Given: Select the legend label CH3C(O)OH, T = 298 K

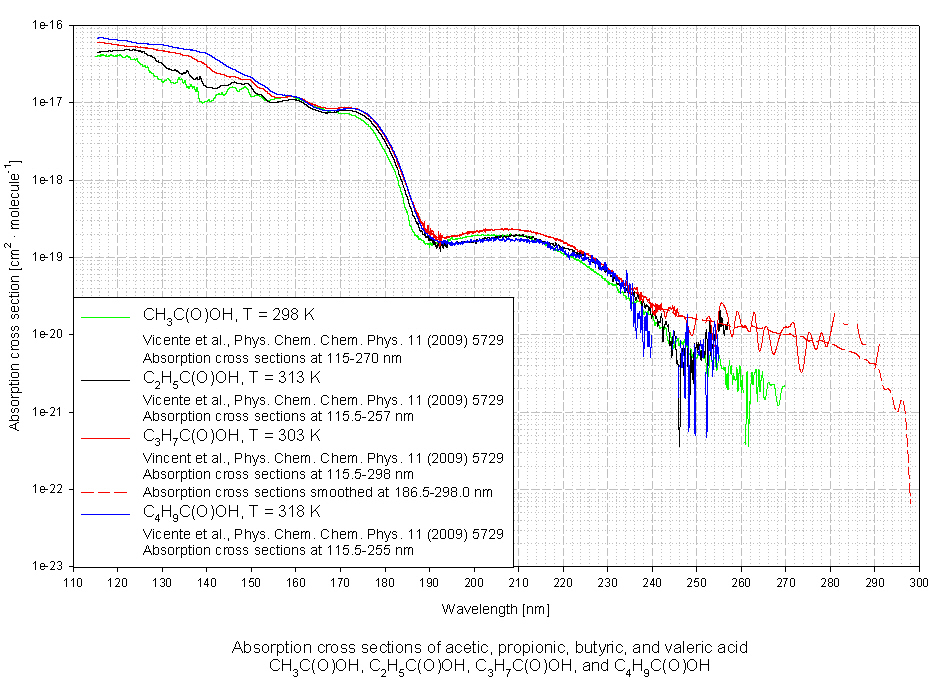Looking at the screenshot, I should [x=231, y=317].
